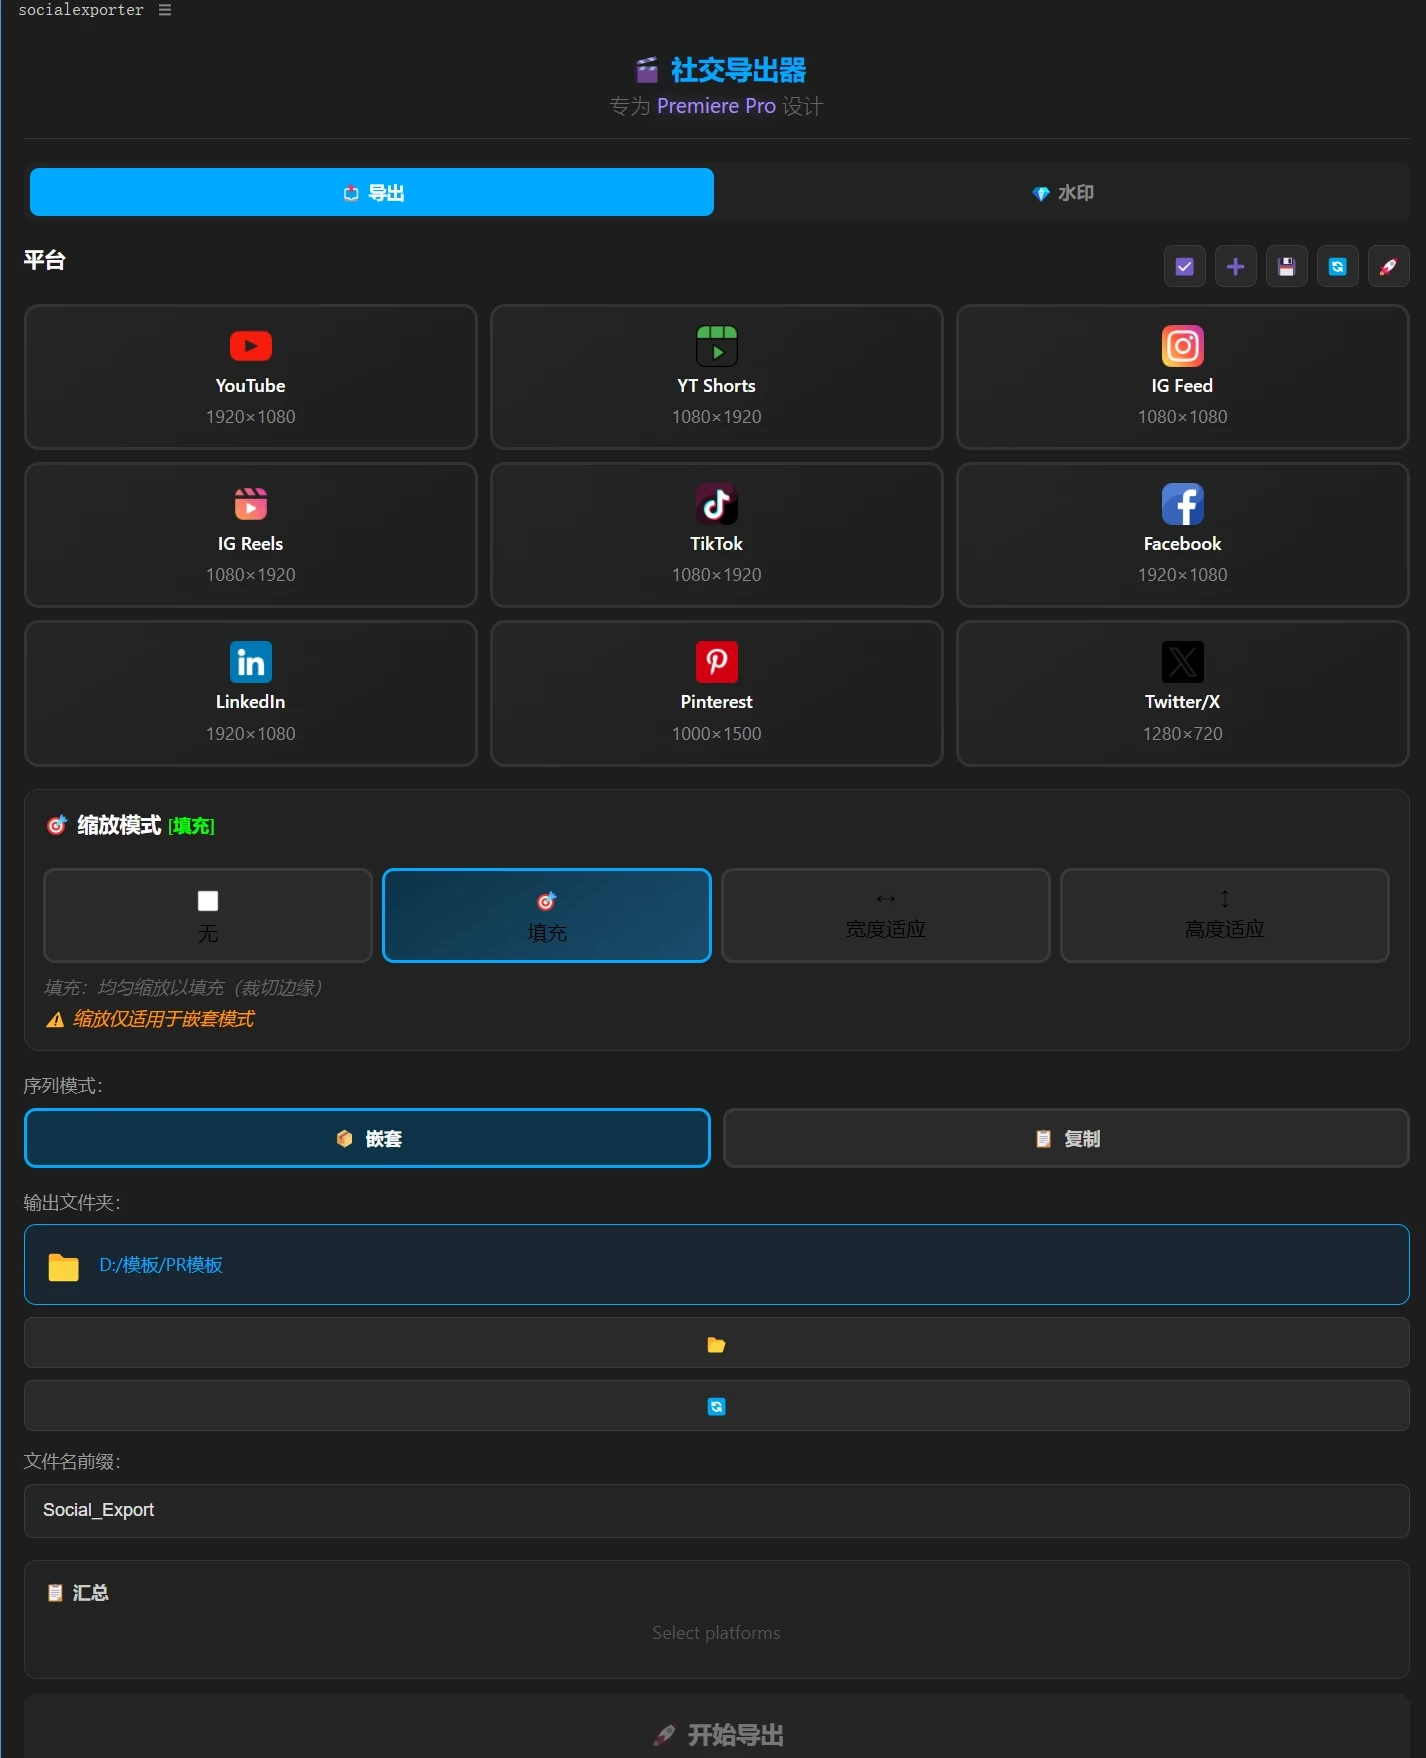1426x1758 pixels.
Task: Open the socialexporter panel hamburger menu
Action: click(x=165, y=10)
